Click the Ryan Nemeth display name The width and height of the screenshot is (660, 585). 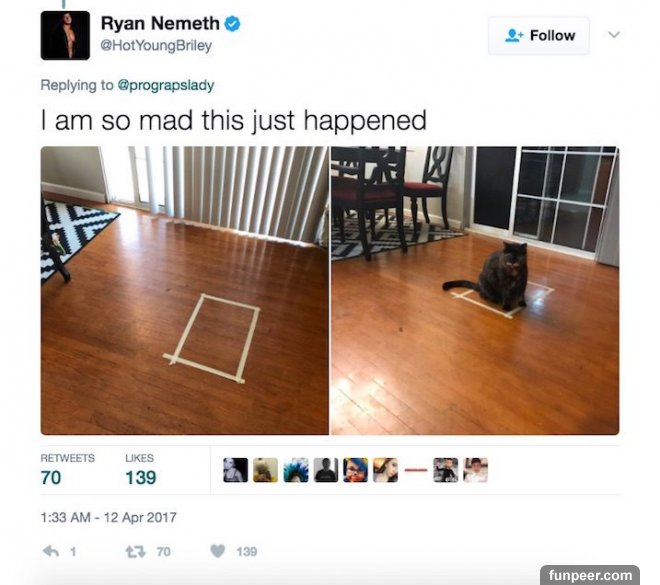[160, 24]
